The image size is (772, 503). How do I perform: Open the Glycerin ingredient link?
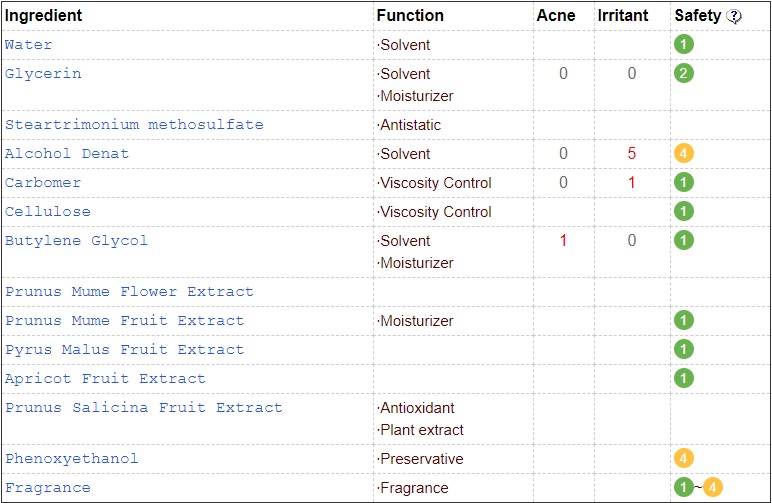click(43, 74)
